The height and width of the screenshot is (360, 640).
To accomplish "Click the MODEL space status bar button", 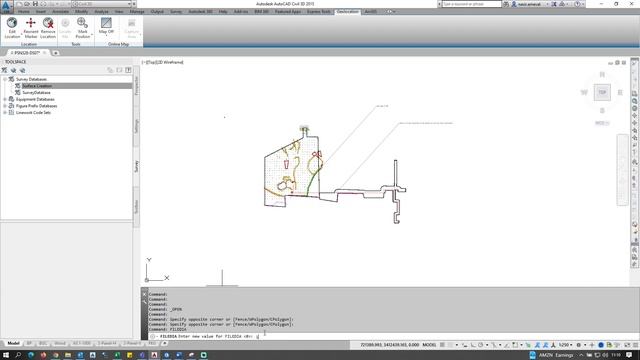I will click(x=429, y=345).
